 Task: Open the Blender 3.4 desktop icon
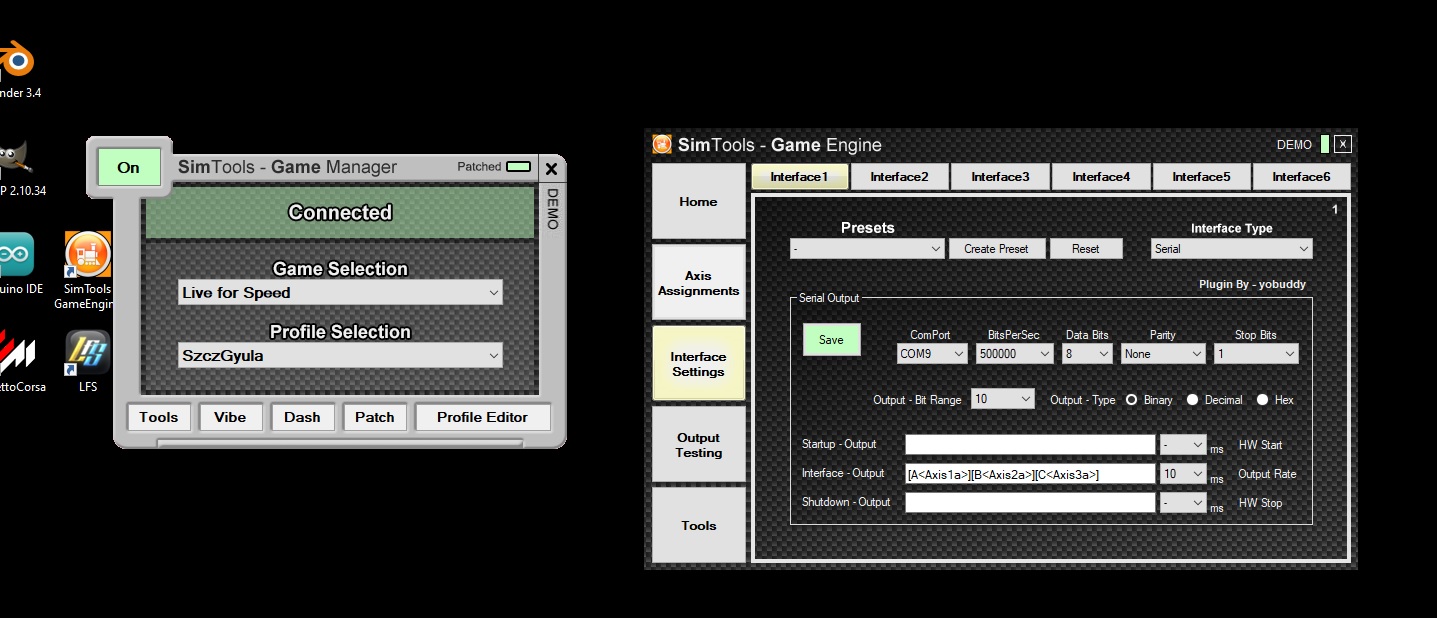[x=17, y=68]
